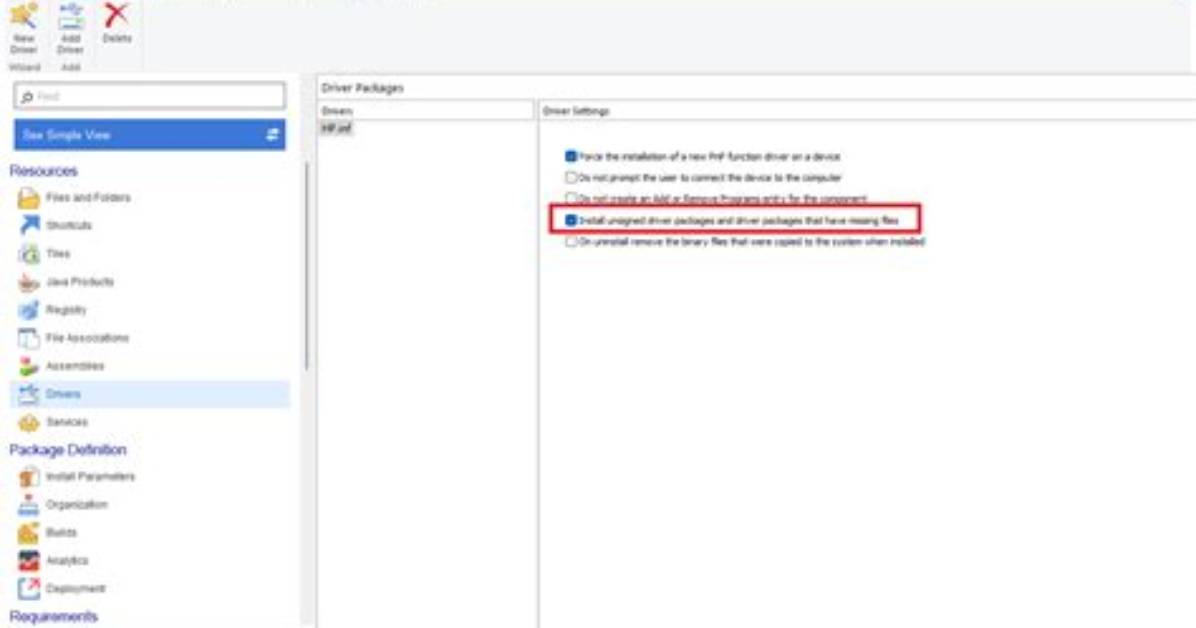The height and width of the screenshot is (628, 1196).
Task: Click the Resources section heading
Action: 43,171
